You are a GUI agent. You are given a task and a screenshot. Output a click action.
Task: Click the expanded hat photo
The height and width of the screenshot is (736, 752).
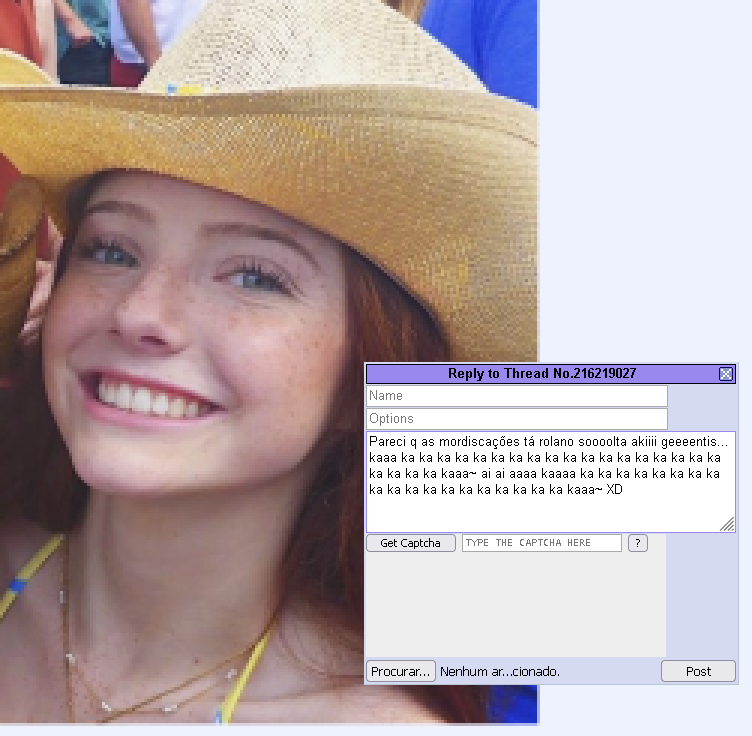(x=269, y=362)
